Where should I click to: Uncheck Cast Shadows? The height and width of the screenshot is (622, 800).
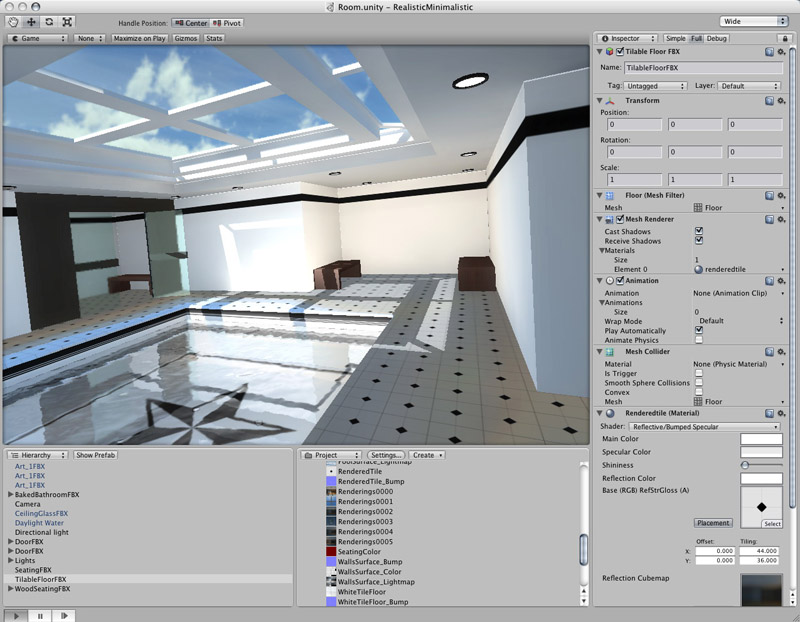699,232
